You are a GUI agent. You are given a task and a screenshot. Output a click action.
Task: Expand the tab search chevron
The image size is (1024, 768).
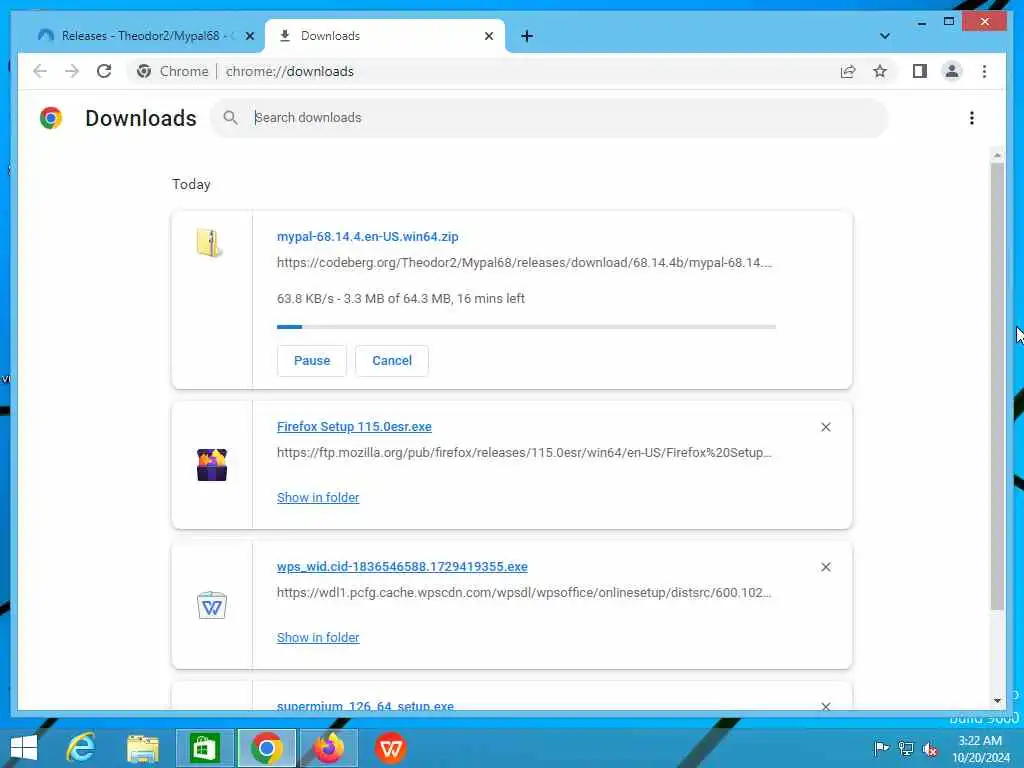[884, 36]
